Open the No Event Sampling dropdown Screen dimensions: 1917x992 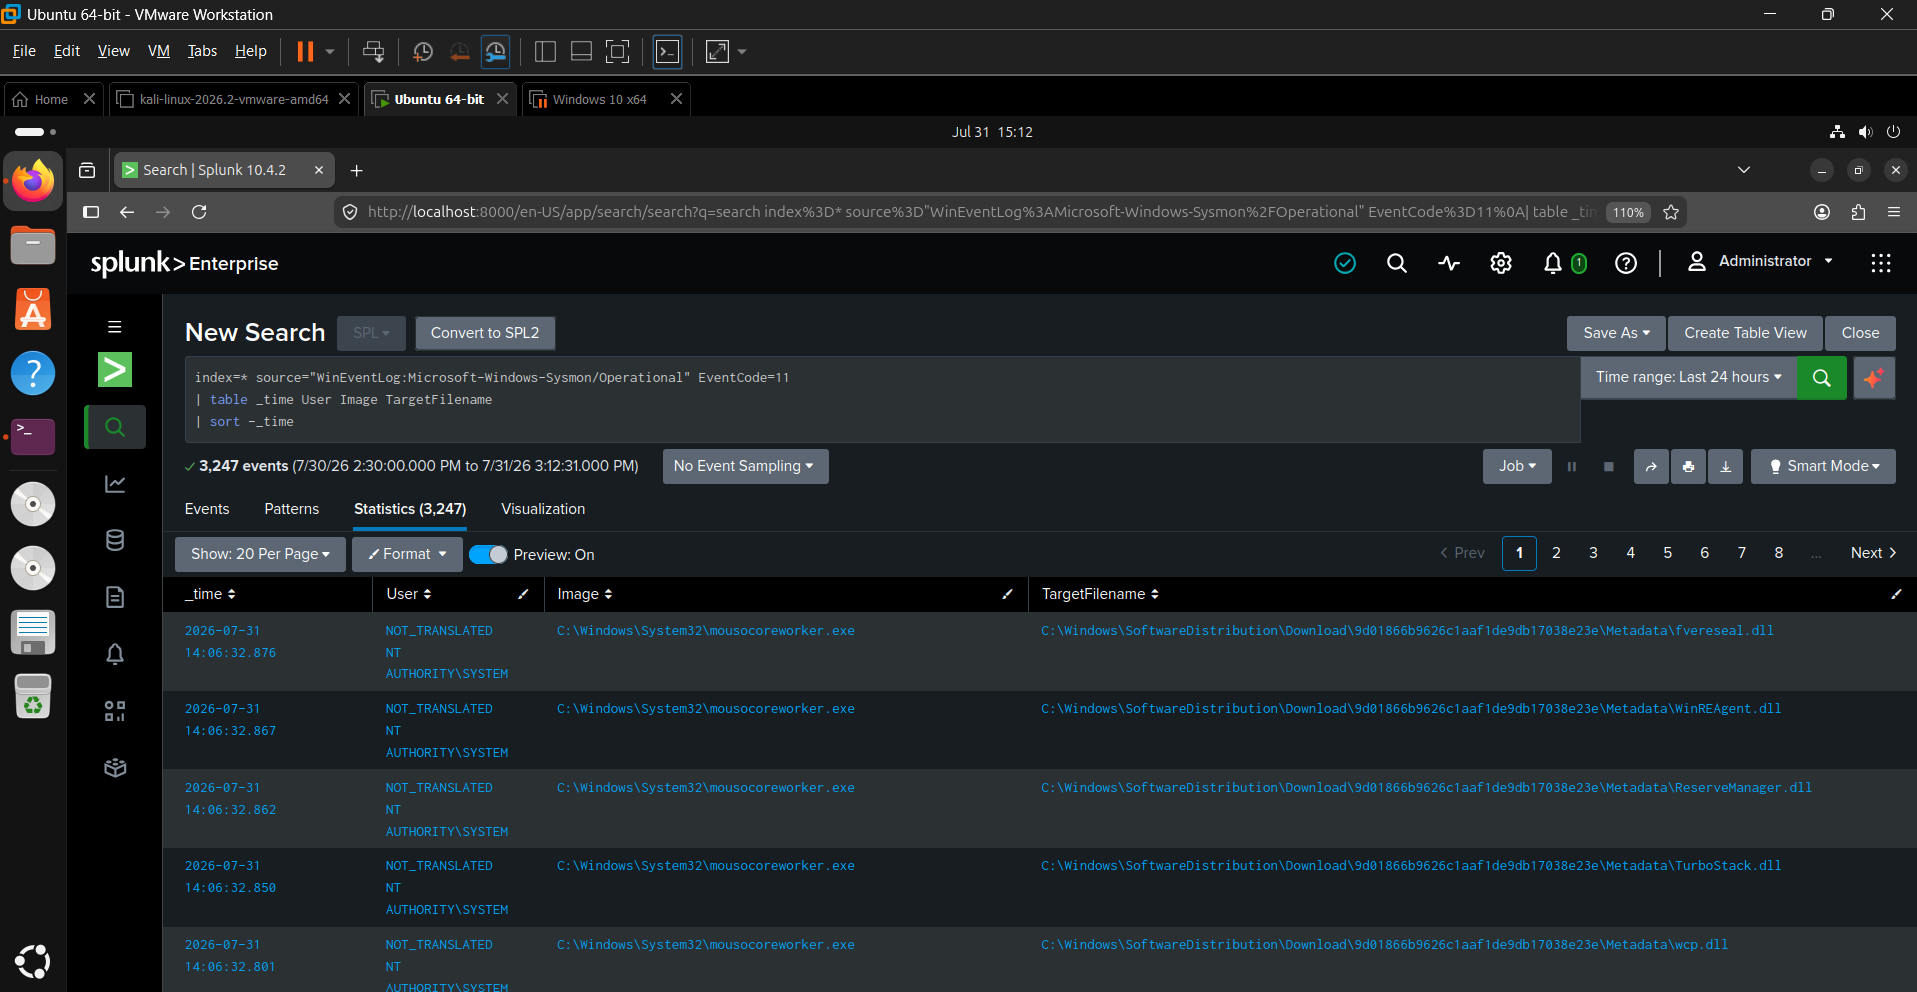point(745,466)
